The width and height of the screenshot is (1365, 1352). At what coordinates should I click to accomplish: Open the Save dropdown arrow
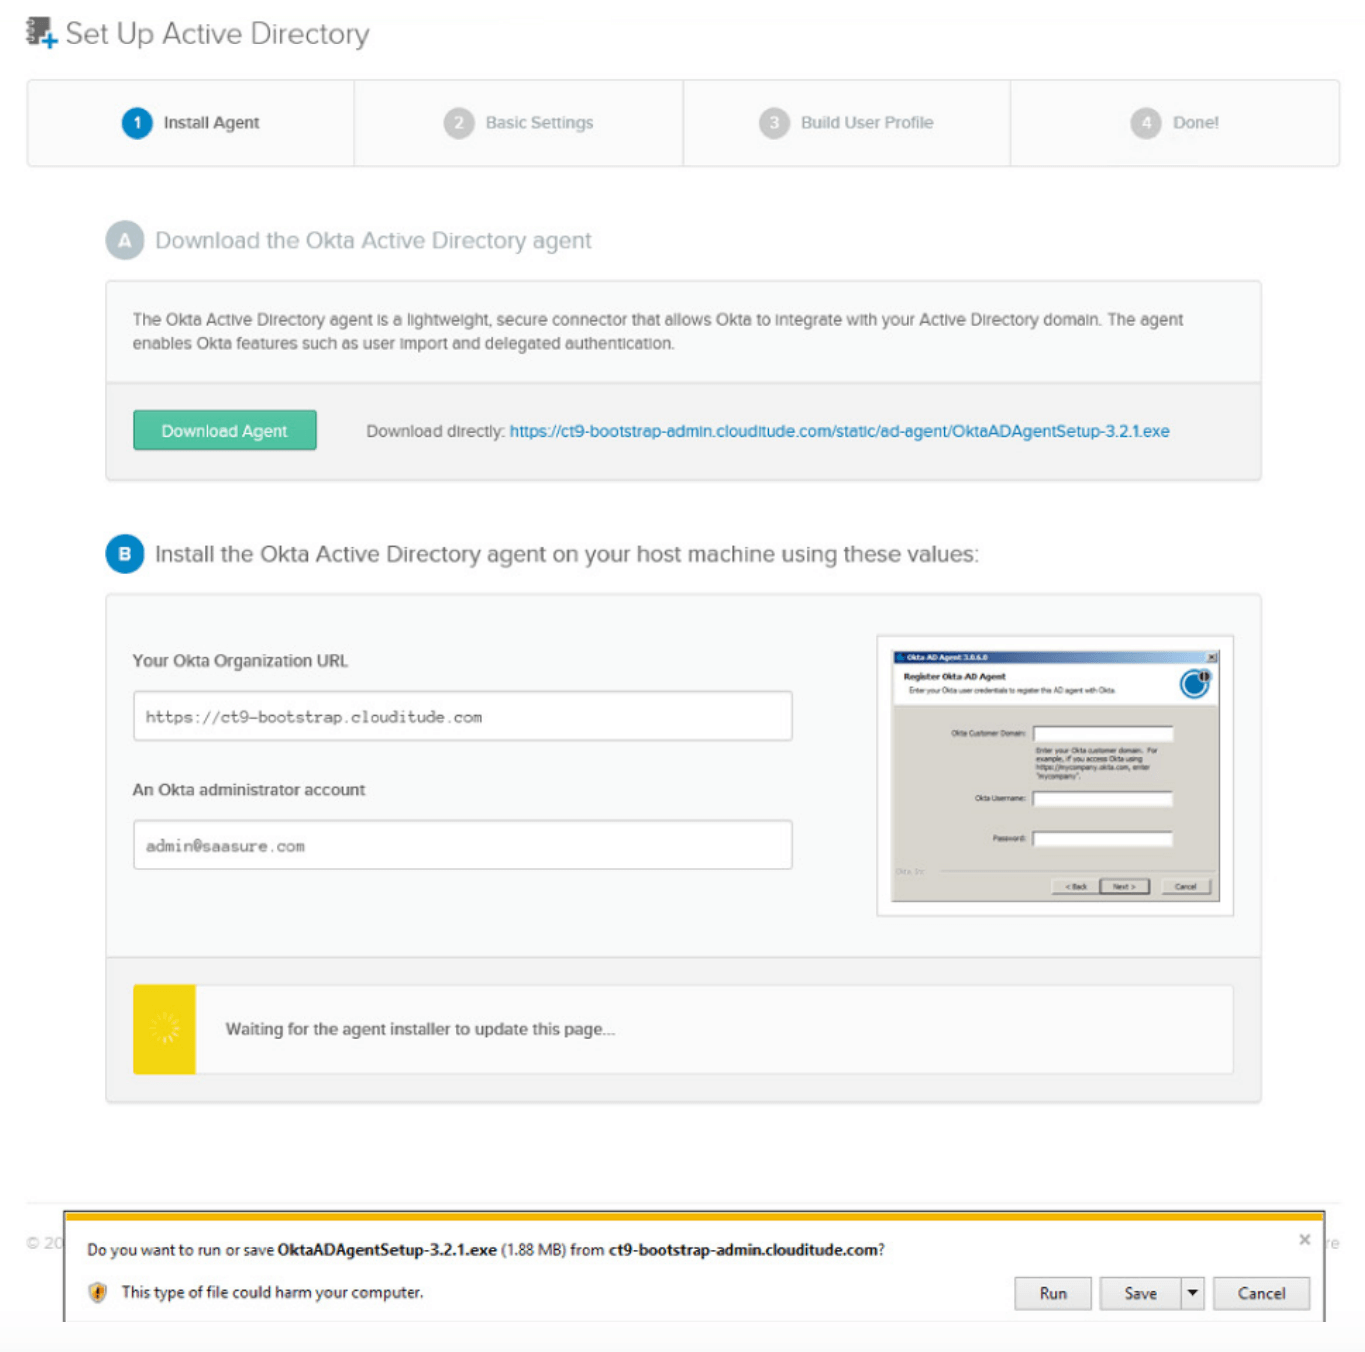pos(1192,1293)
